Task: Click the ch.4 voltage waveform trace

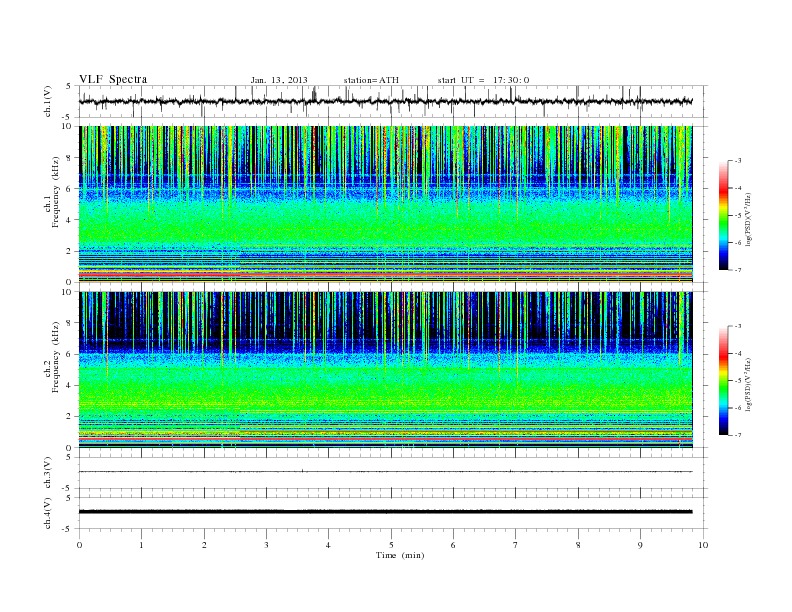Action: (x=385, y=512)
